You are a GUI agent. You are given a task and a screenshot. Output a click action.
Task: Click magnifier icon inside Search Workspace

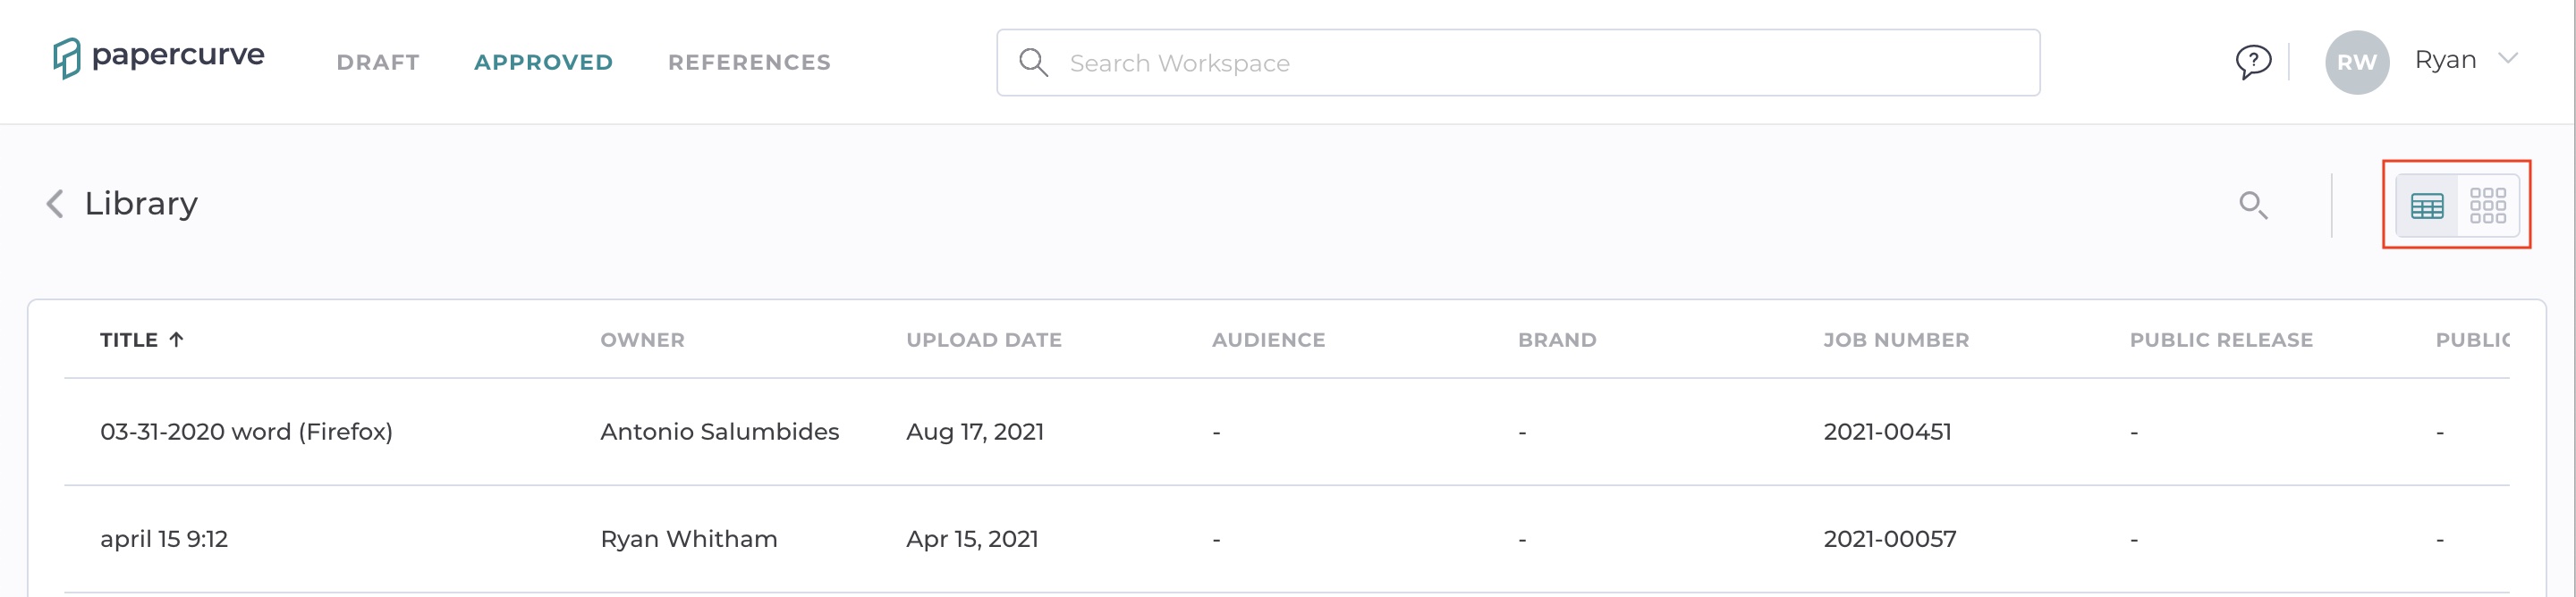pyautogui.click(x=1033, y=63)
